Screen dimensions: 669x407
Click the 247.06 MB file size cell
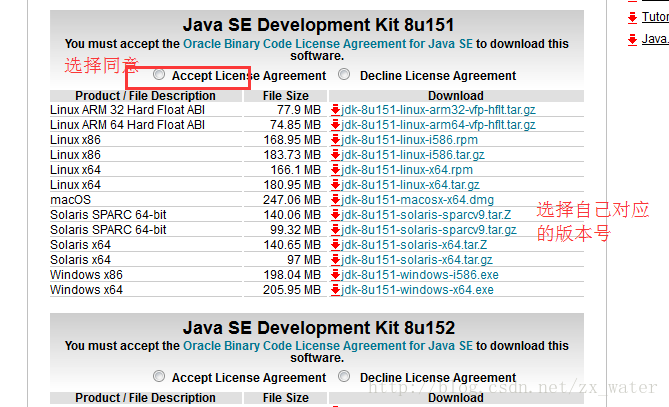[x=291, y=200]
